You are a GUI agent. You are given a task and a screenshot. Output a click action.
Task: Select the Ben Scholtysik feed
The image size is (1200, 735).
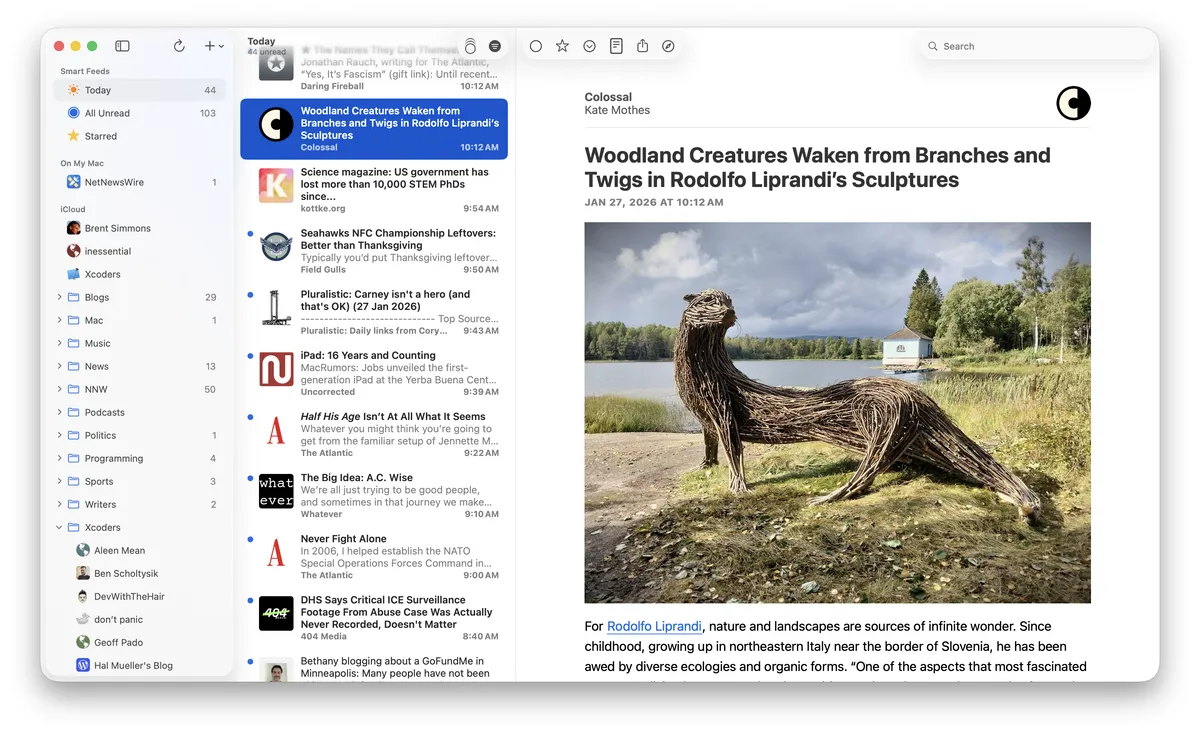coord(140,573)
